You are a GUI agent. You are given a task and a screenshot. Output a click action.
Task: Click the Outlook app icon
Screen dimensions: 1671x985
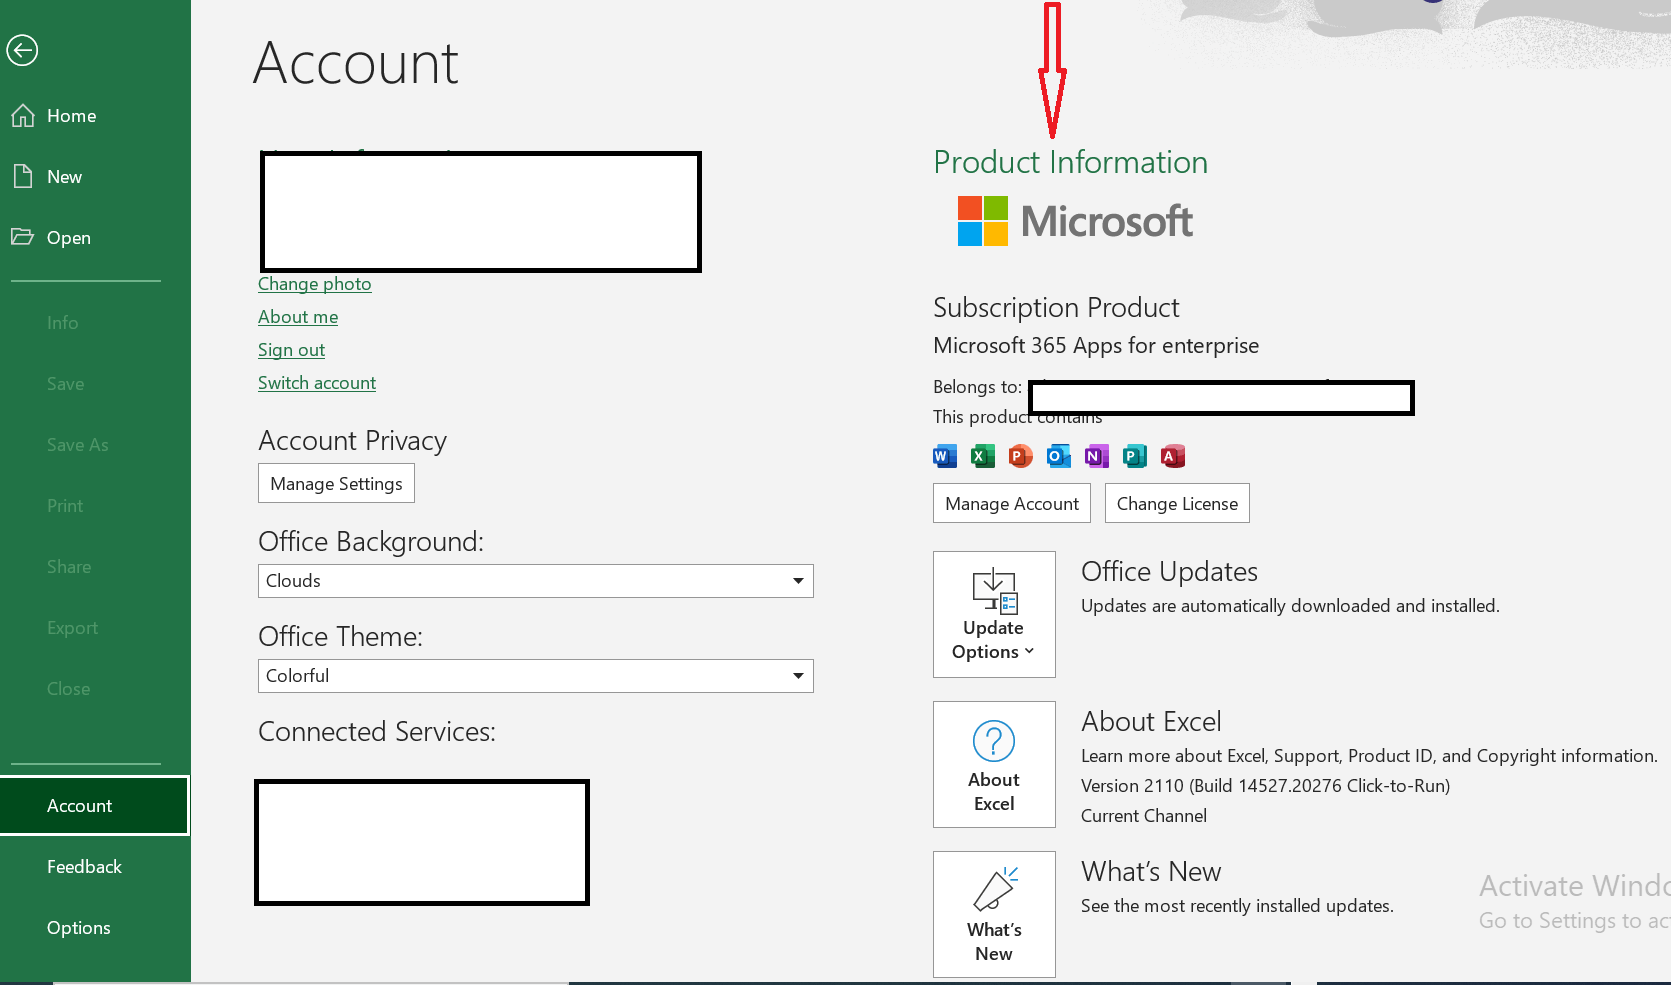pos(1058,456)
